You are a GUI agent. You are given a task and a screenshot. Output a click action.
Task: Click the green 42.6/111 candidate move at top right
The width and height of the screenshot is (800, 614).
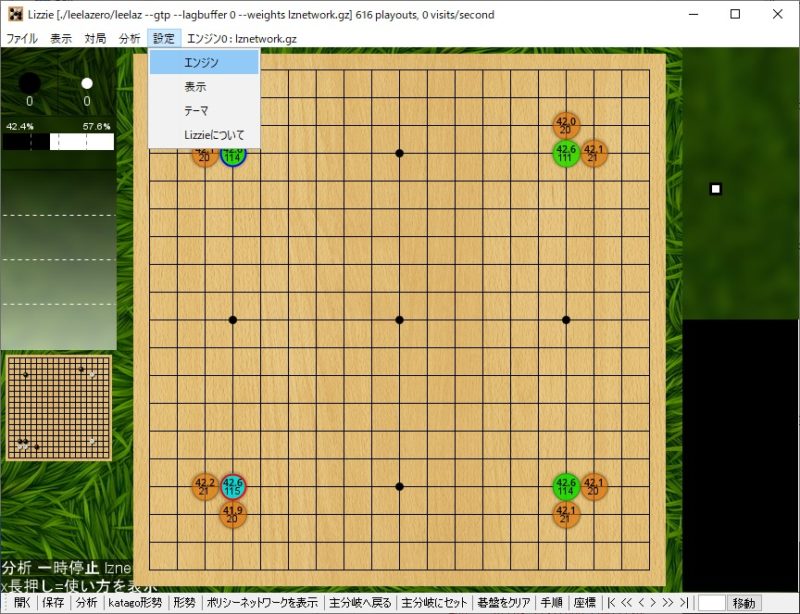pos(566,153)
